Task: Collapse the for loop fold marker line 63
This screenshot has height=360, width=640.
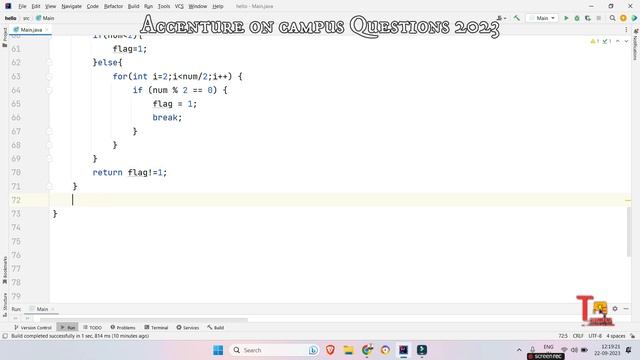Action: tap(49, 76)
